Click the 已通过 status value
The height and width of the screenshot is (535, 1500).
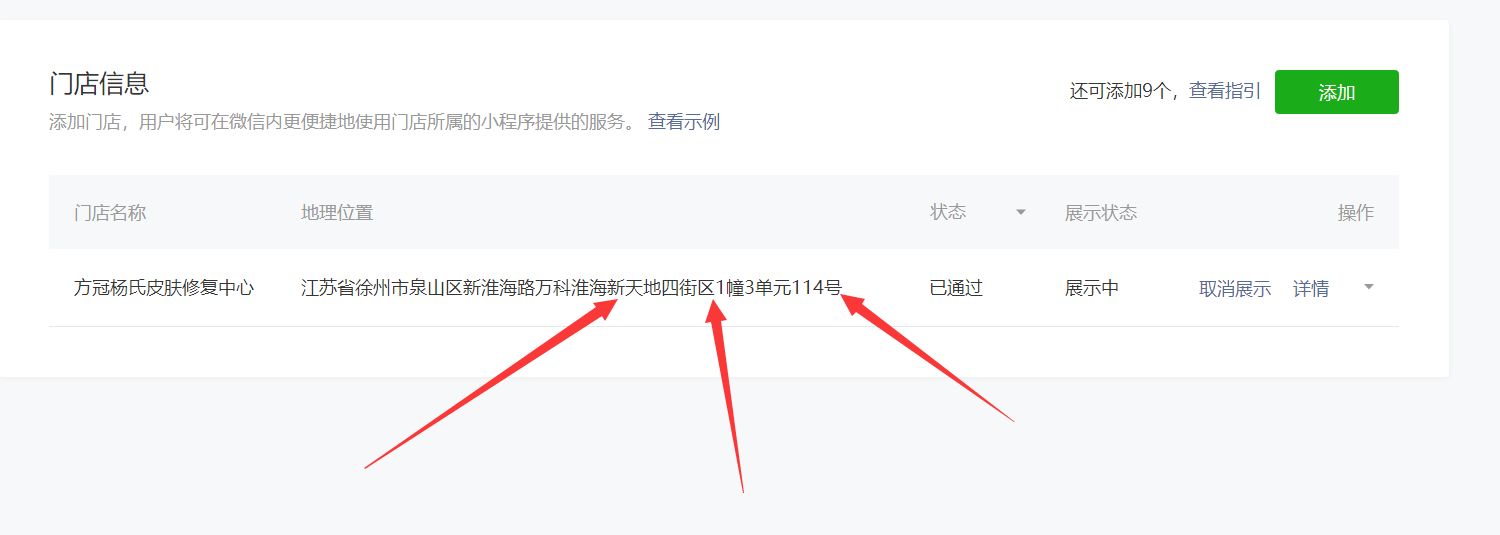(957, 288)
